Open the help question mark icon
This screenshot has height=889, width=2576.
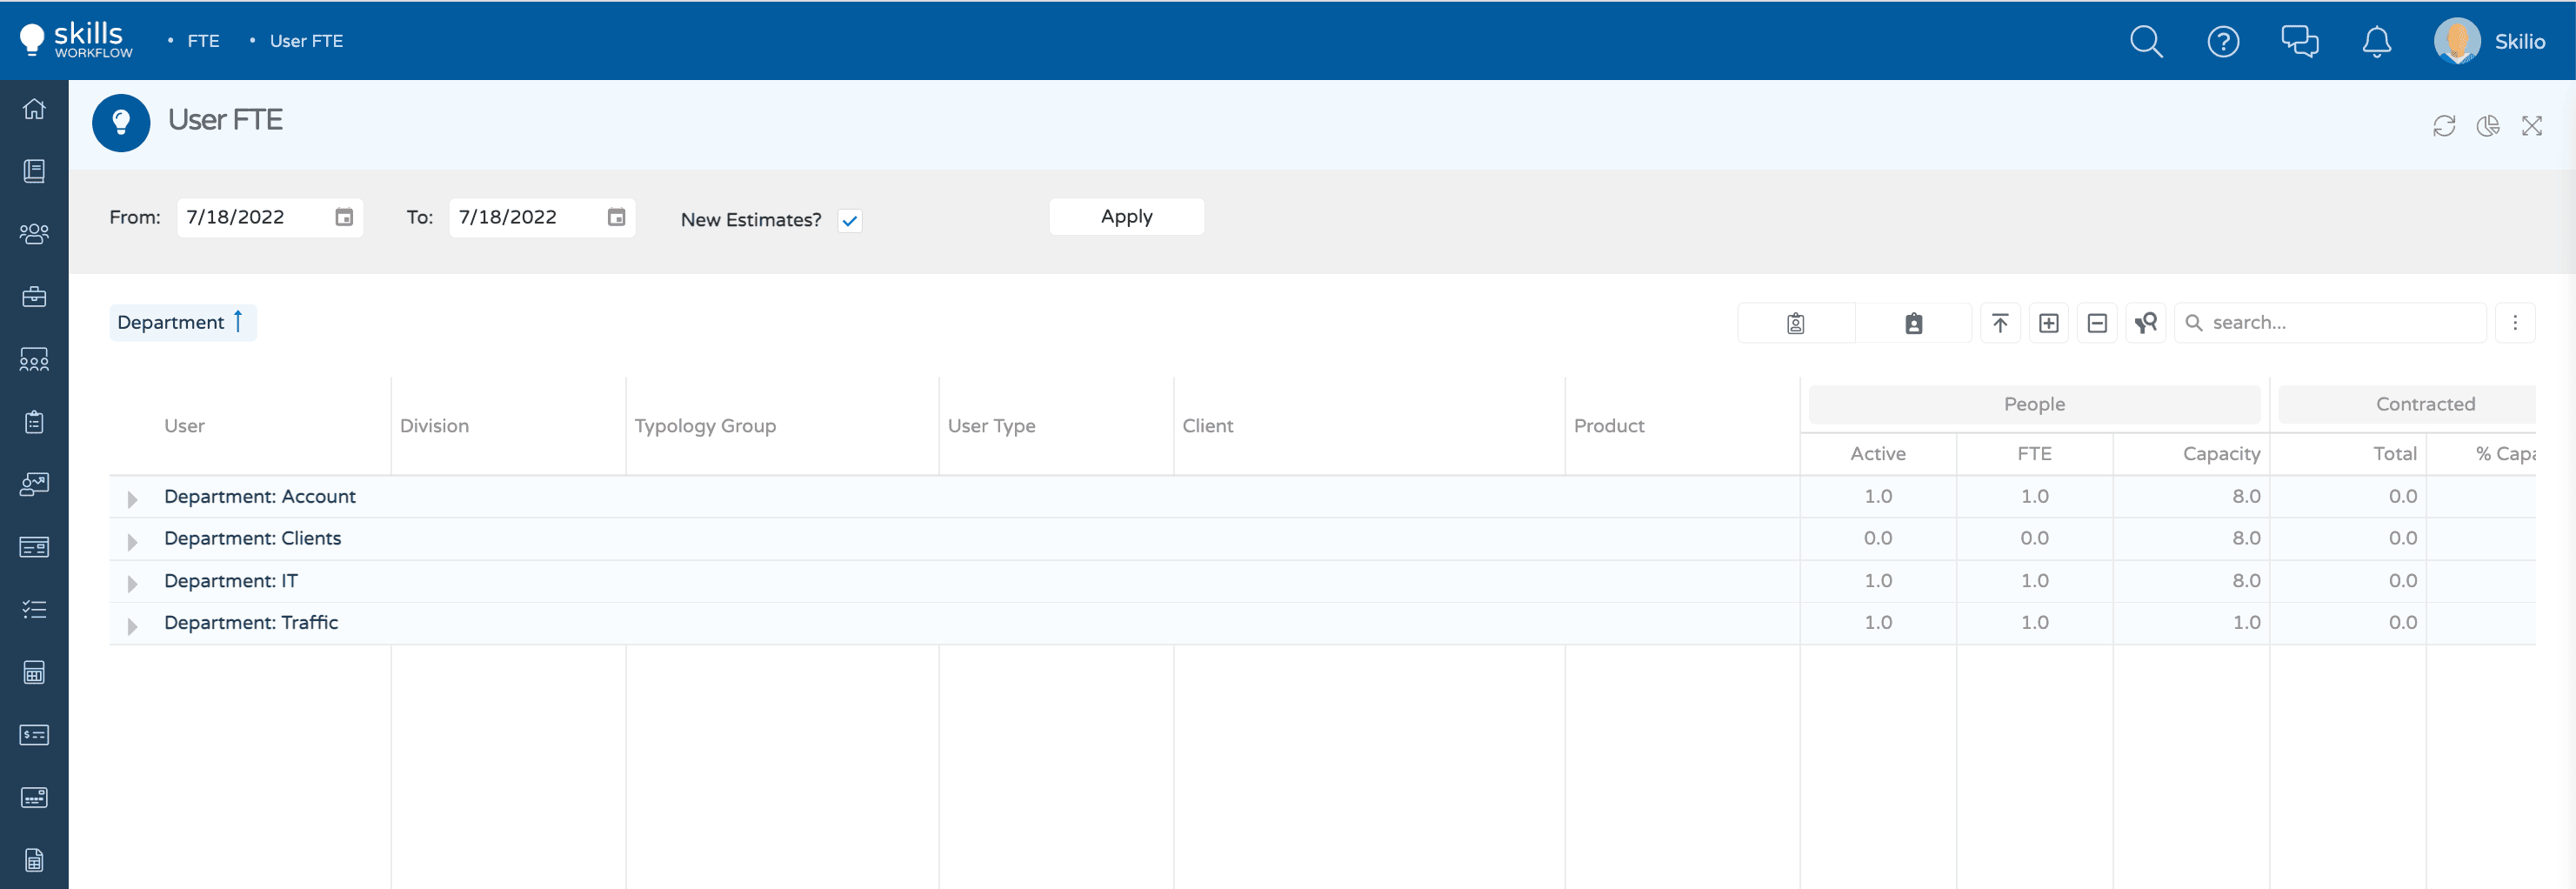(2222, 42)
